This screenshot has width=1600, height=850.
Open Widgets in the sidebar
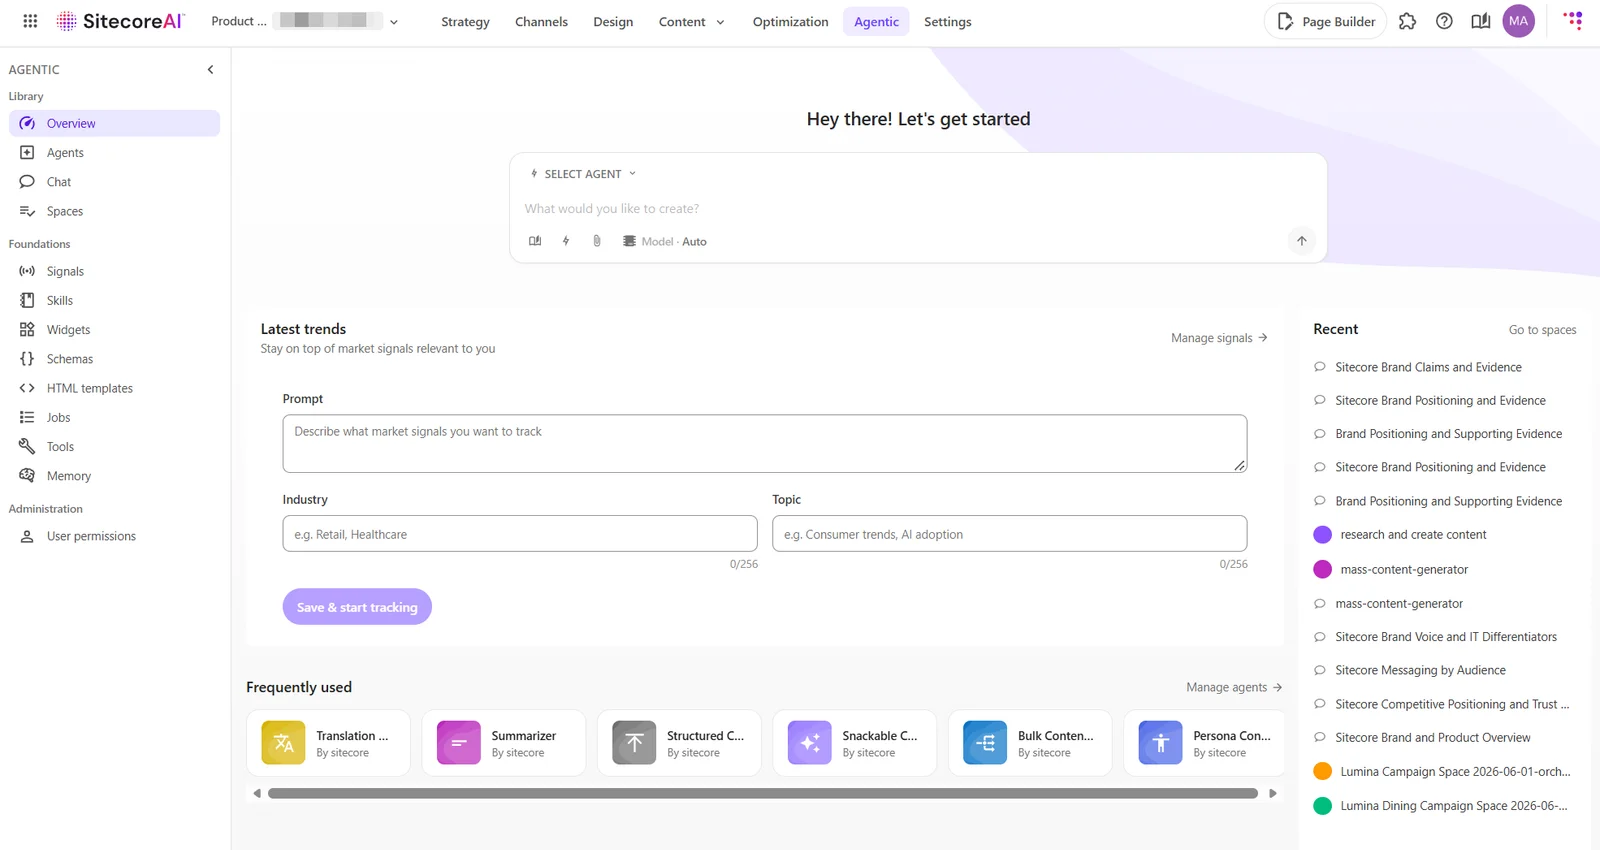114,329
